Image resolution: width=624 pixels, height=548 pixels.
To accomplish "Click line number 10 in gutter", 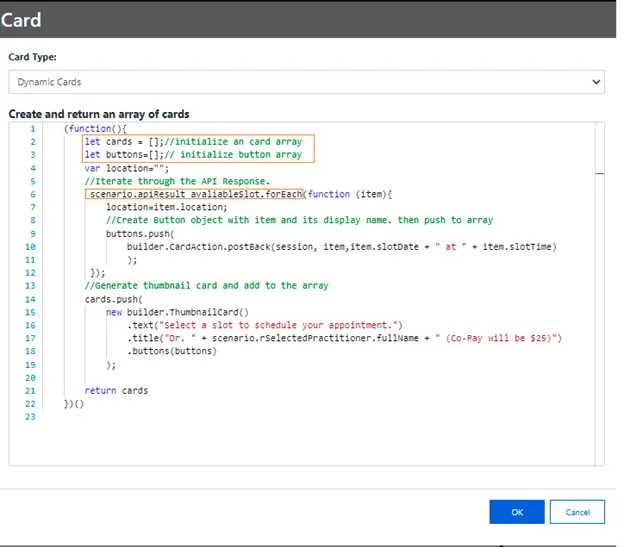I will 30,247.
